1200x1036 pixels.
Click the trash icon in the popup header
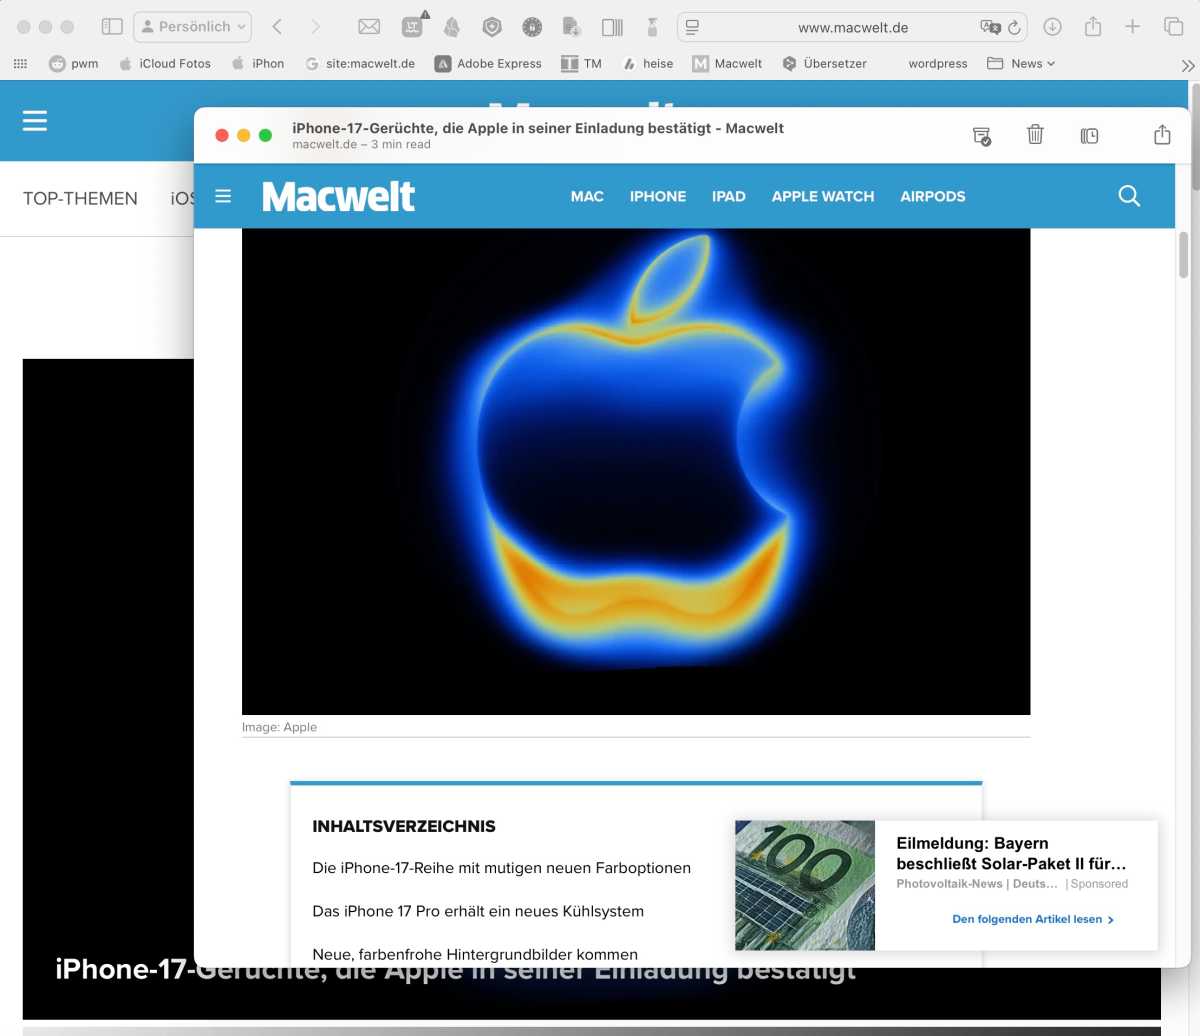[1035, 134]
